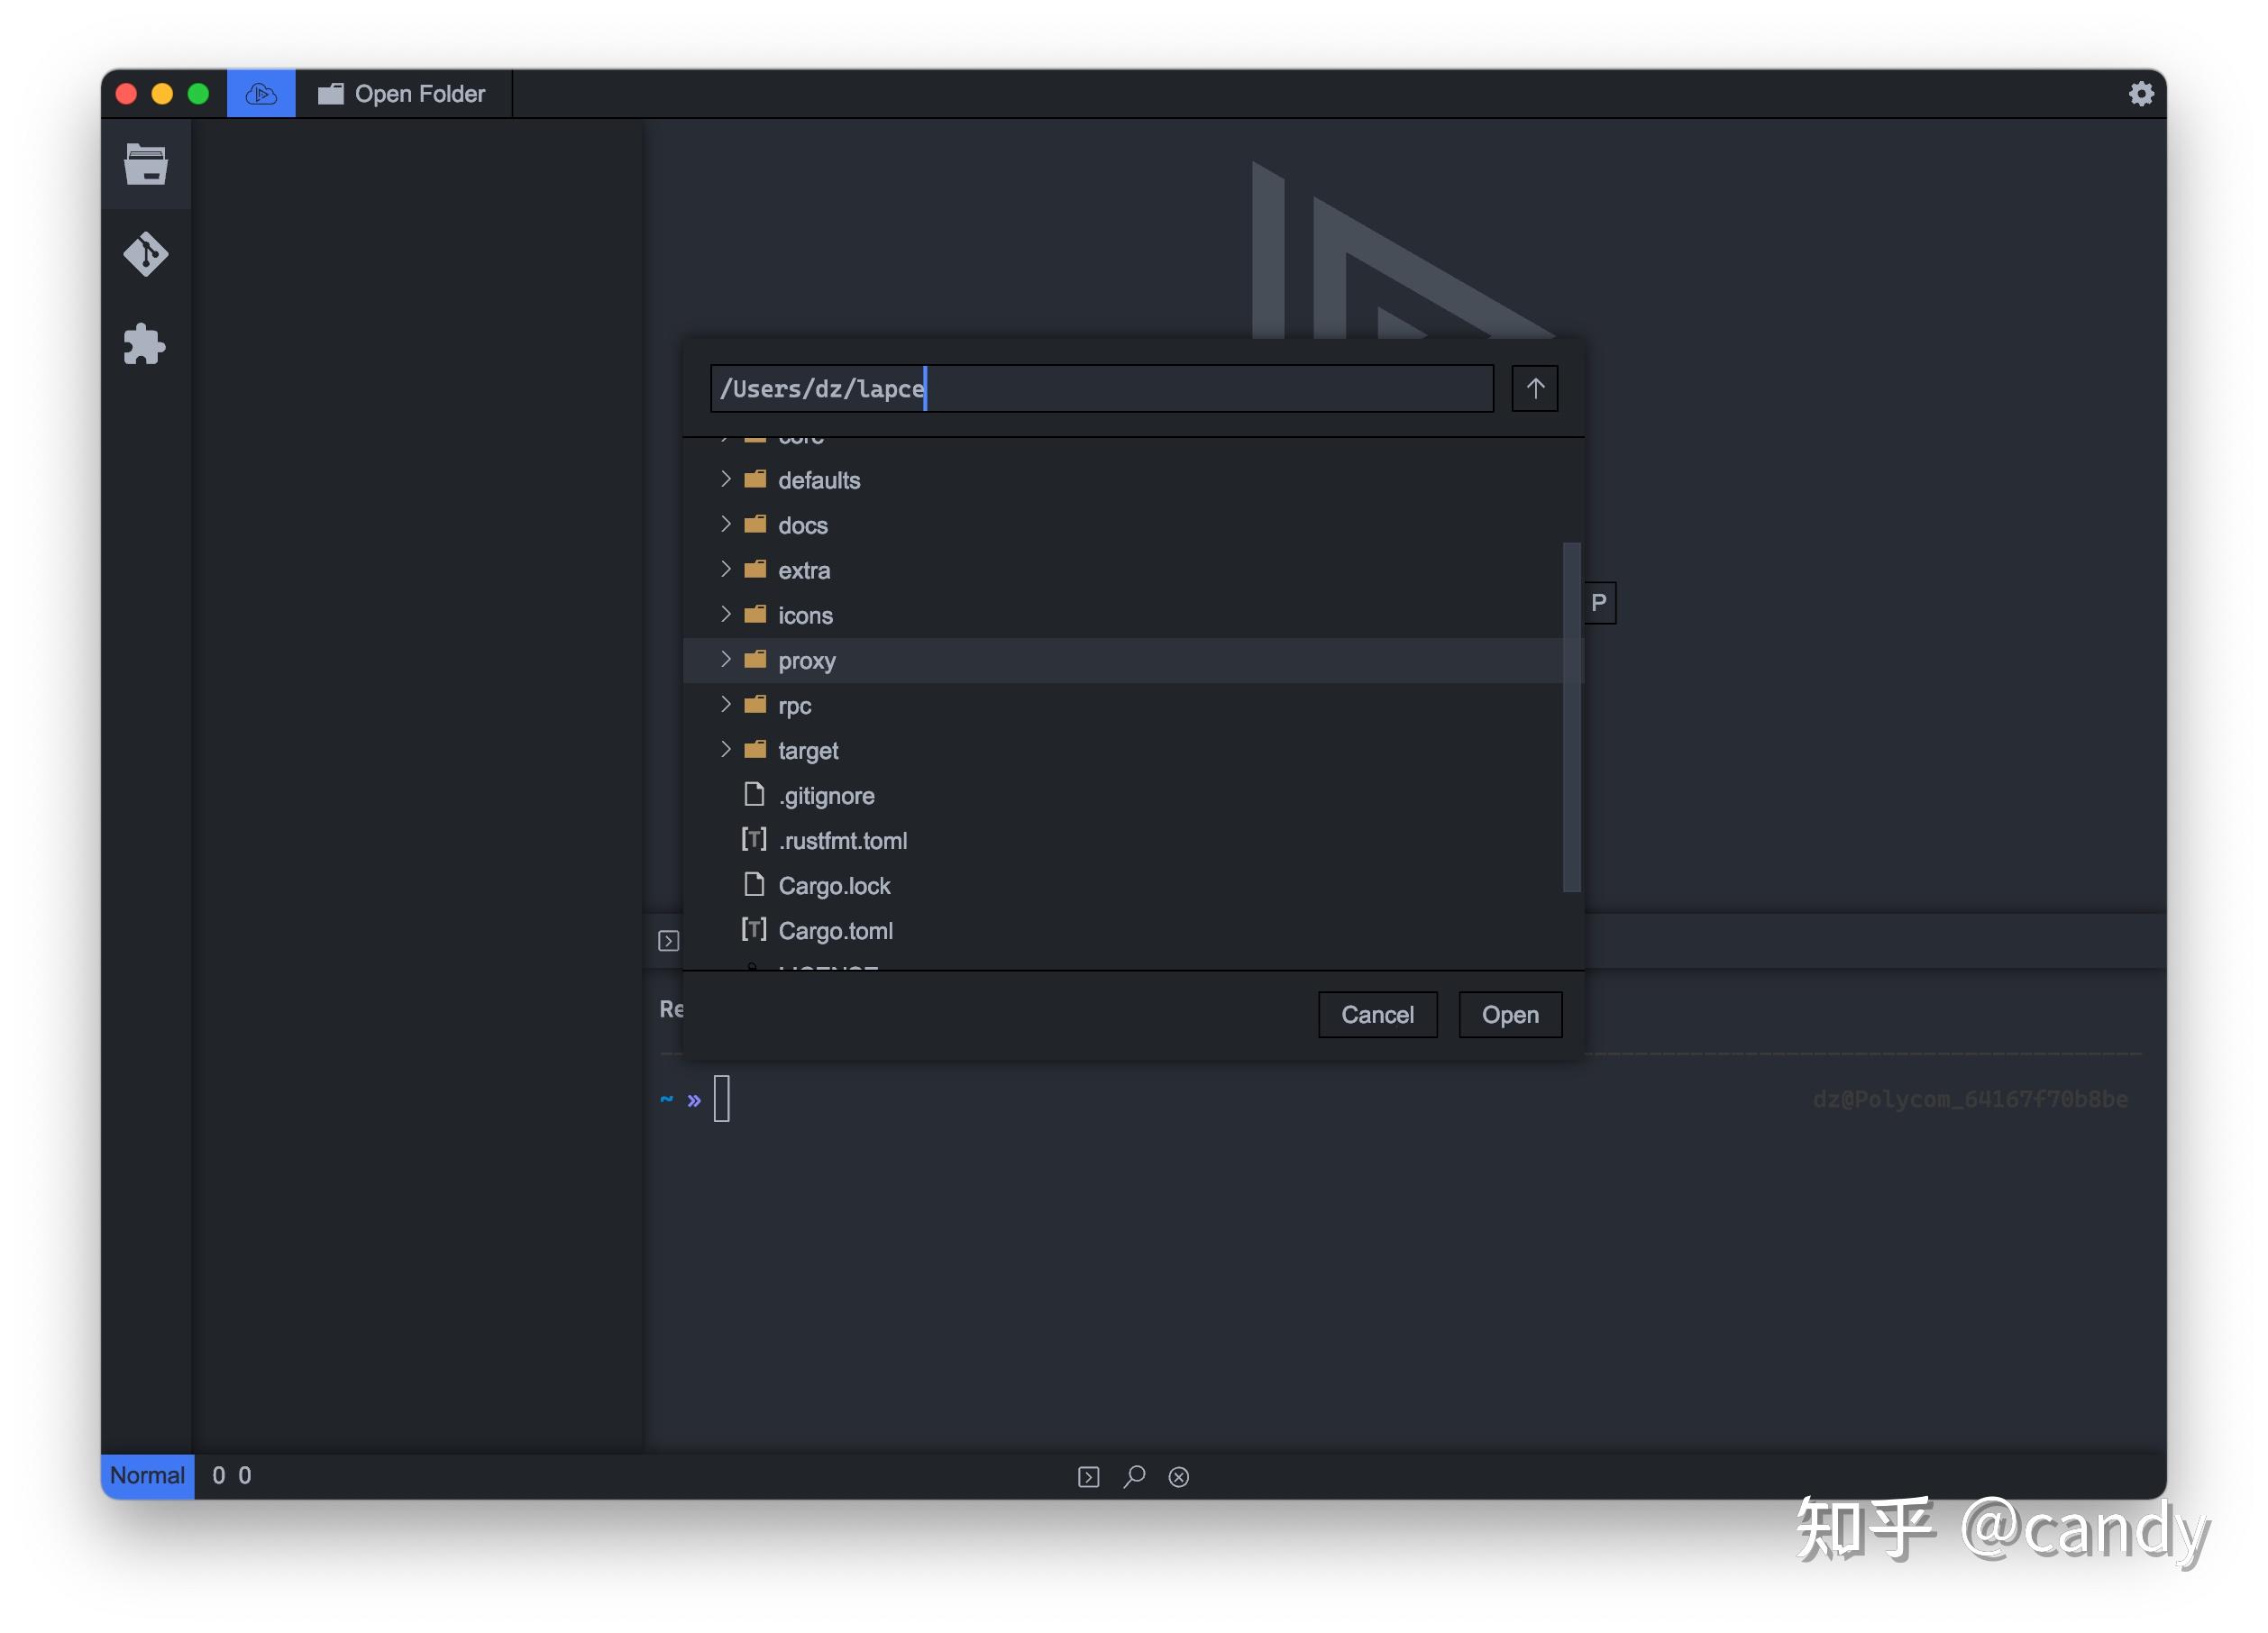This screenshot has height=1633, width=2268.
Task: Expand the target folder chevron
Action: point(726,750)
